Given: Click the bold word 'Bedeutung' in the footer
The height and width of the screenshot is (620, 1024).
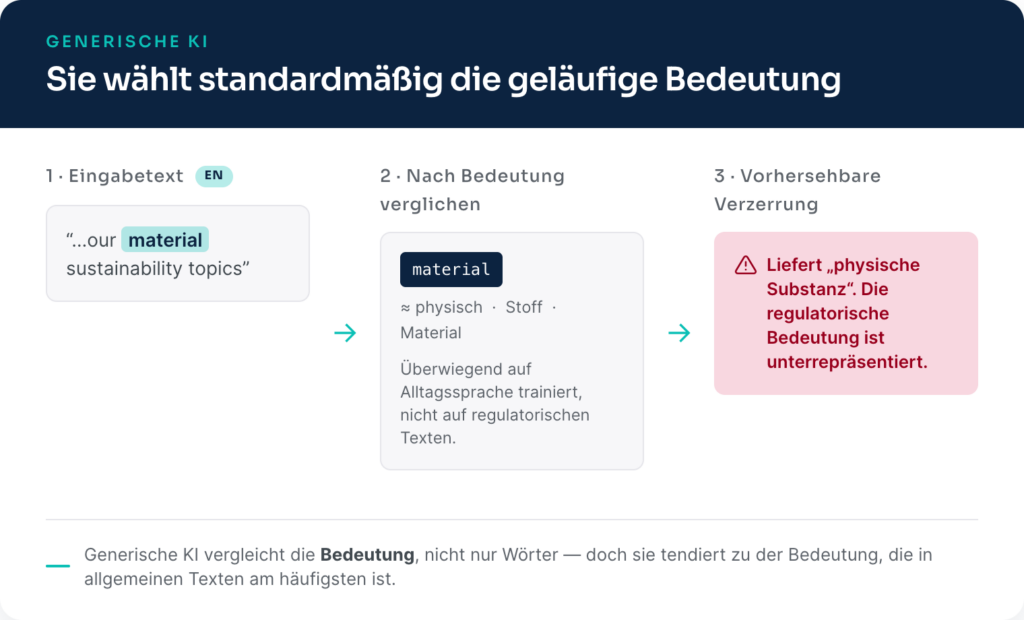Looking at the screenshot, I should click(x=367, y=555).
